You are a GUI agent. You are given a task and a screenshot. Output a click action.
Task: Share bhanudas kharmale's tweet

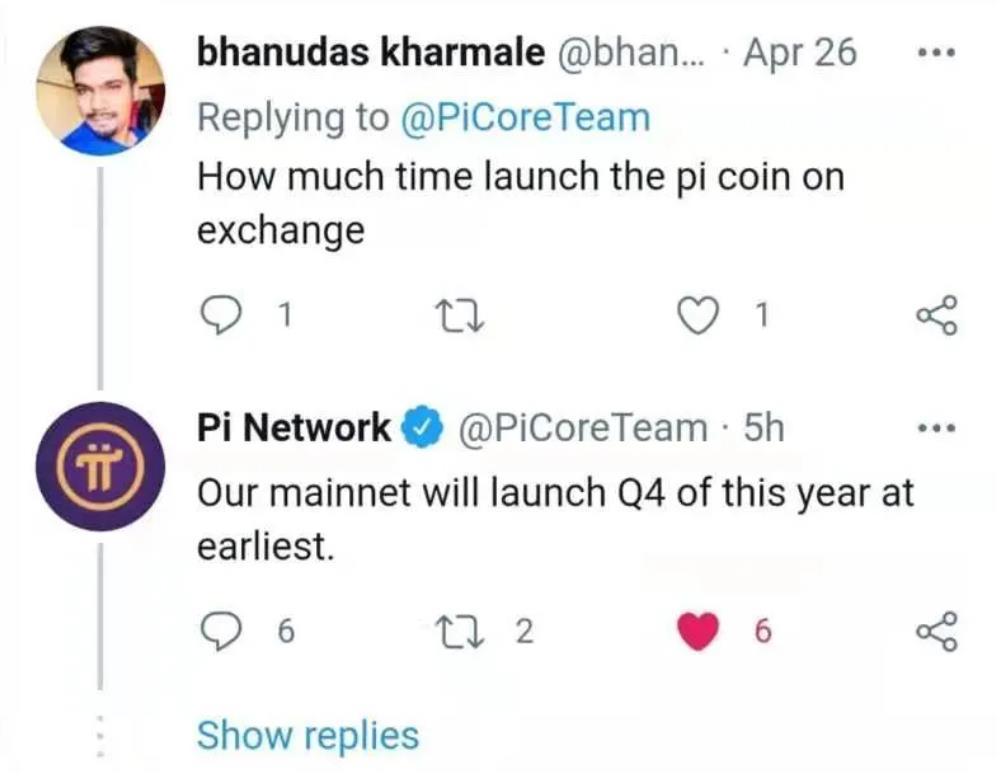point(935,315)
